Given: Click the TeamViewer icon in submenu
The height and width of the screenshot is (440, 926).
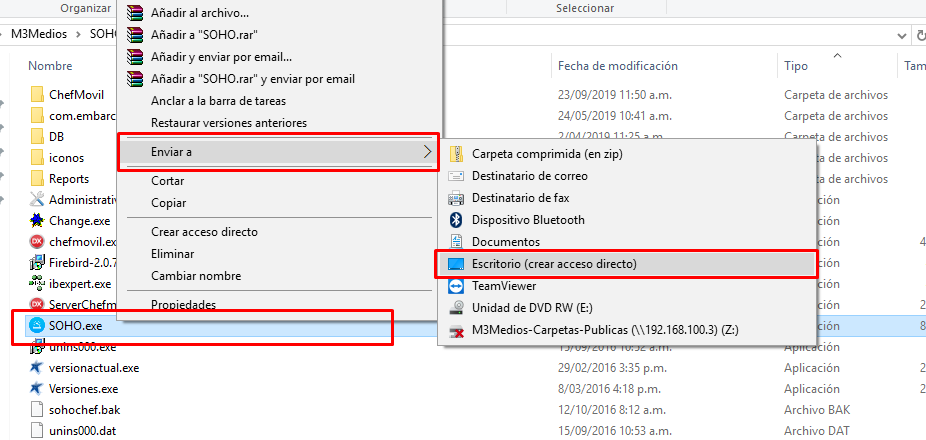Looking at the screenshot, I should point(457,286).
